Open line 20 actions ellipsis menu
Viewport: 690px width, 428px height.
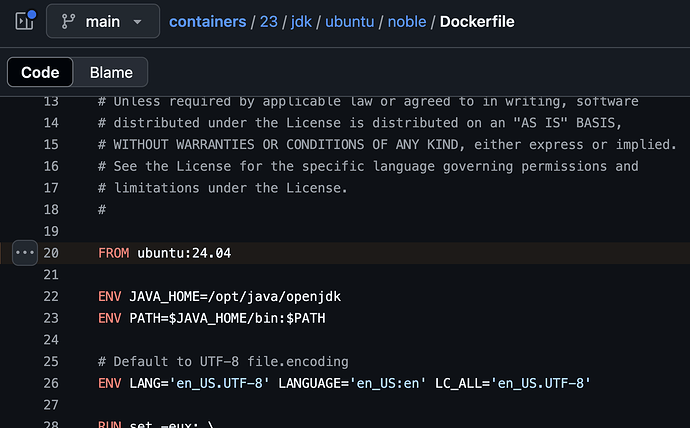[x=25, y=253]
